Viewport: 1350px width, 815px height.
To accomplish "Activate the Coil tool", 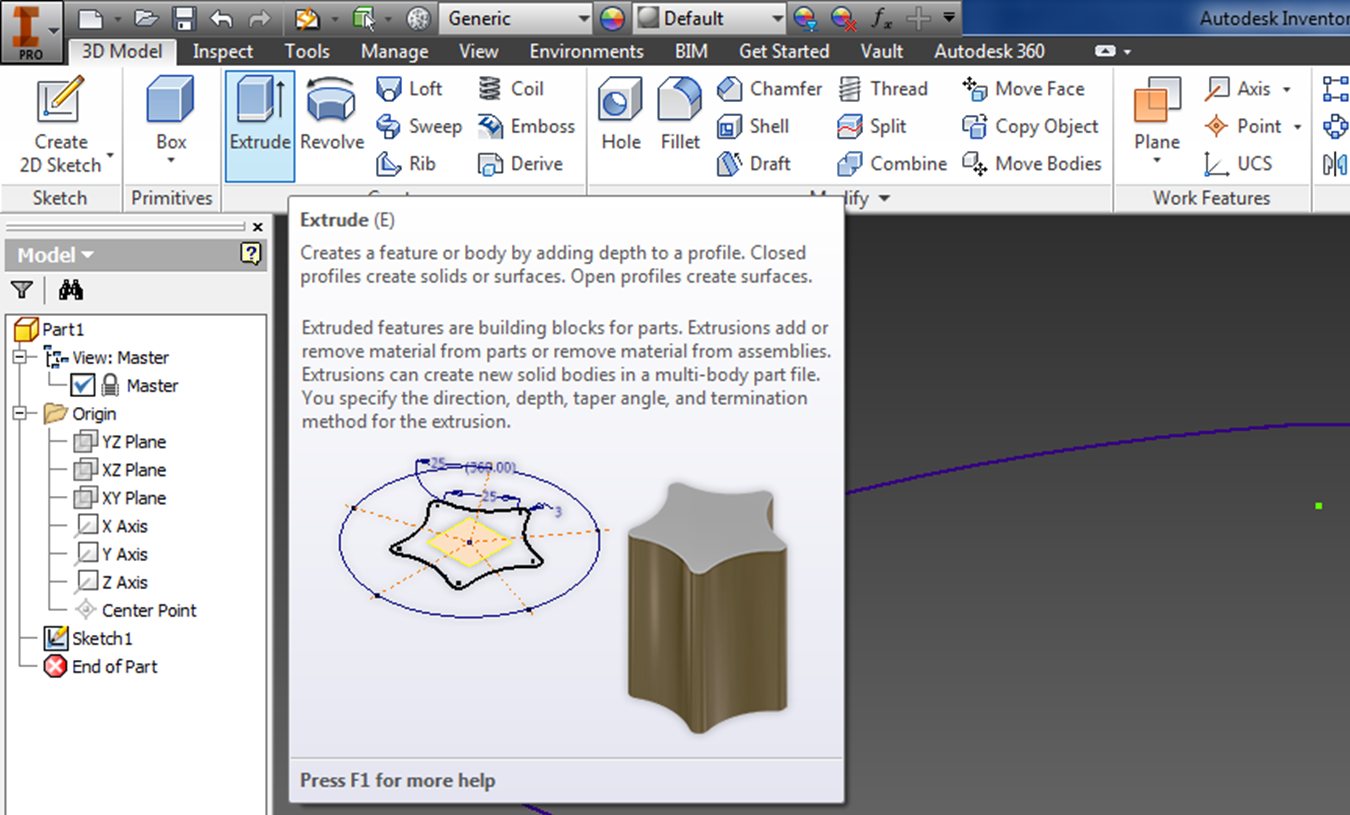I will tap(510, 89).
